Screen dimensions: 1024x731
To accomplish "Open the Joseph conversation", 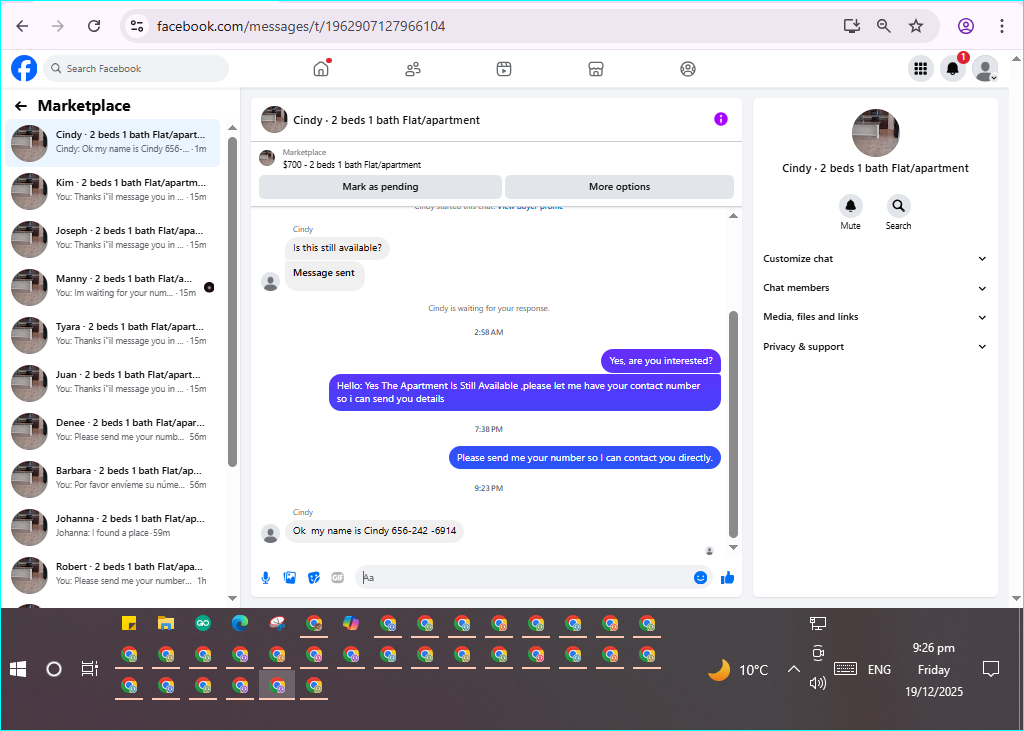I will (x=112, y=239).
